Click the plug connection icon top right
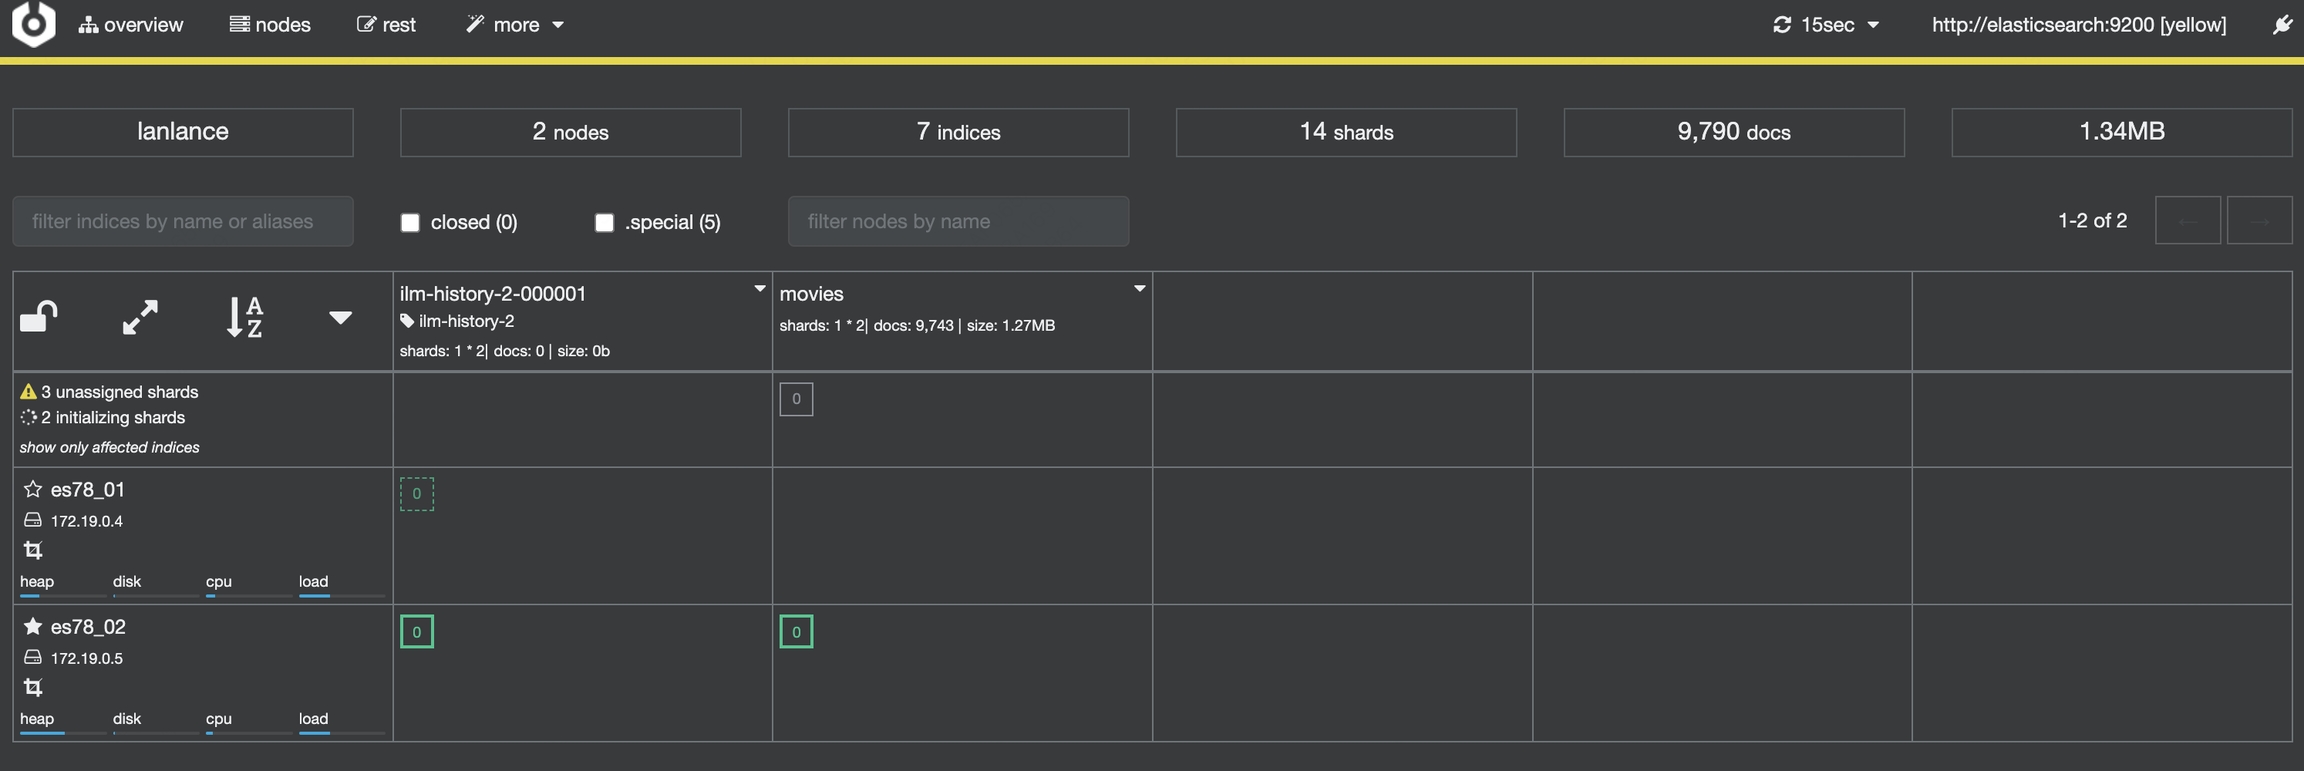Image resolution: width=2304 pixels, height=771 pixels. pos(2281,25)
